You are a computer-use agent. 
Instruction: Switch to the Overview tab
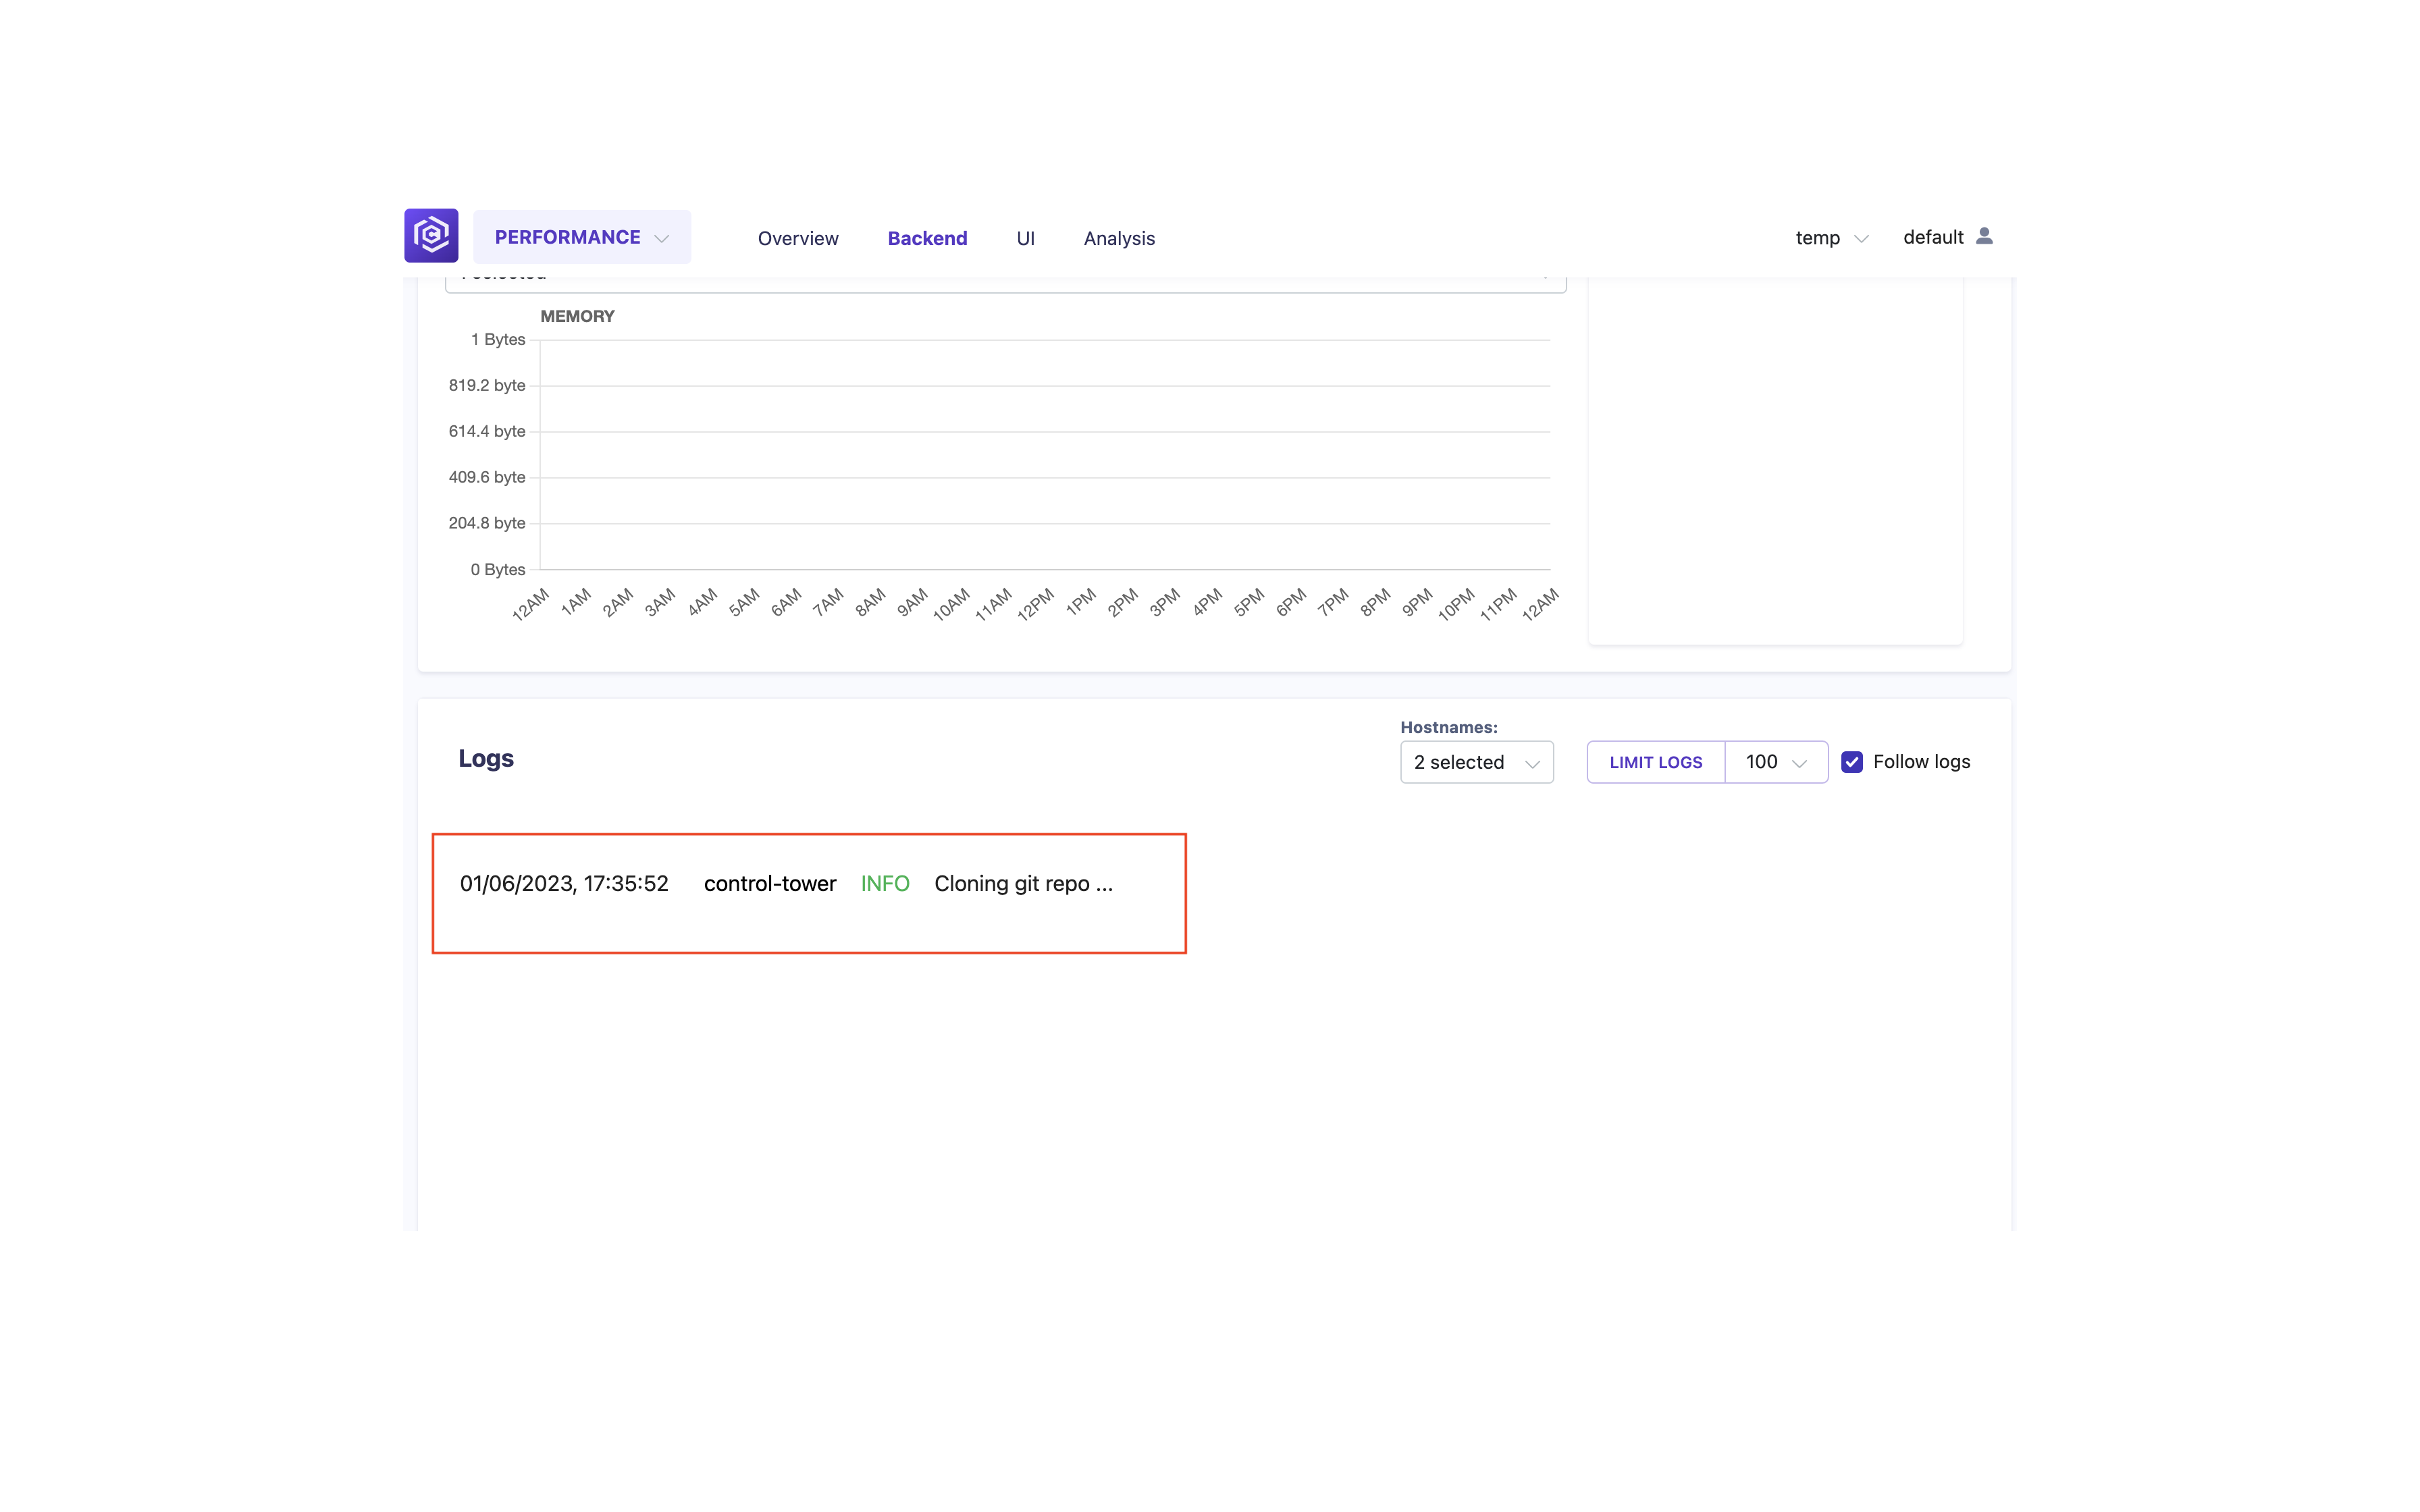point(797,238)
